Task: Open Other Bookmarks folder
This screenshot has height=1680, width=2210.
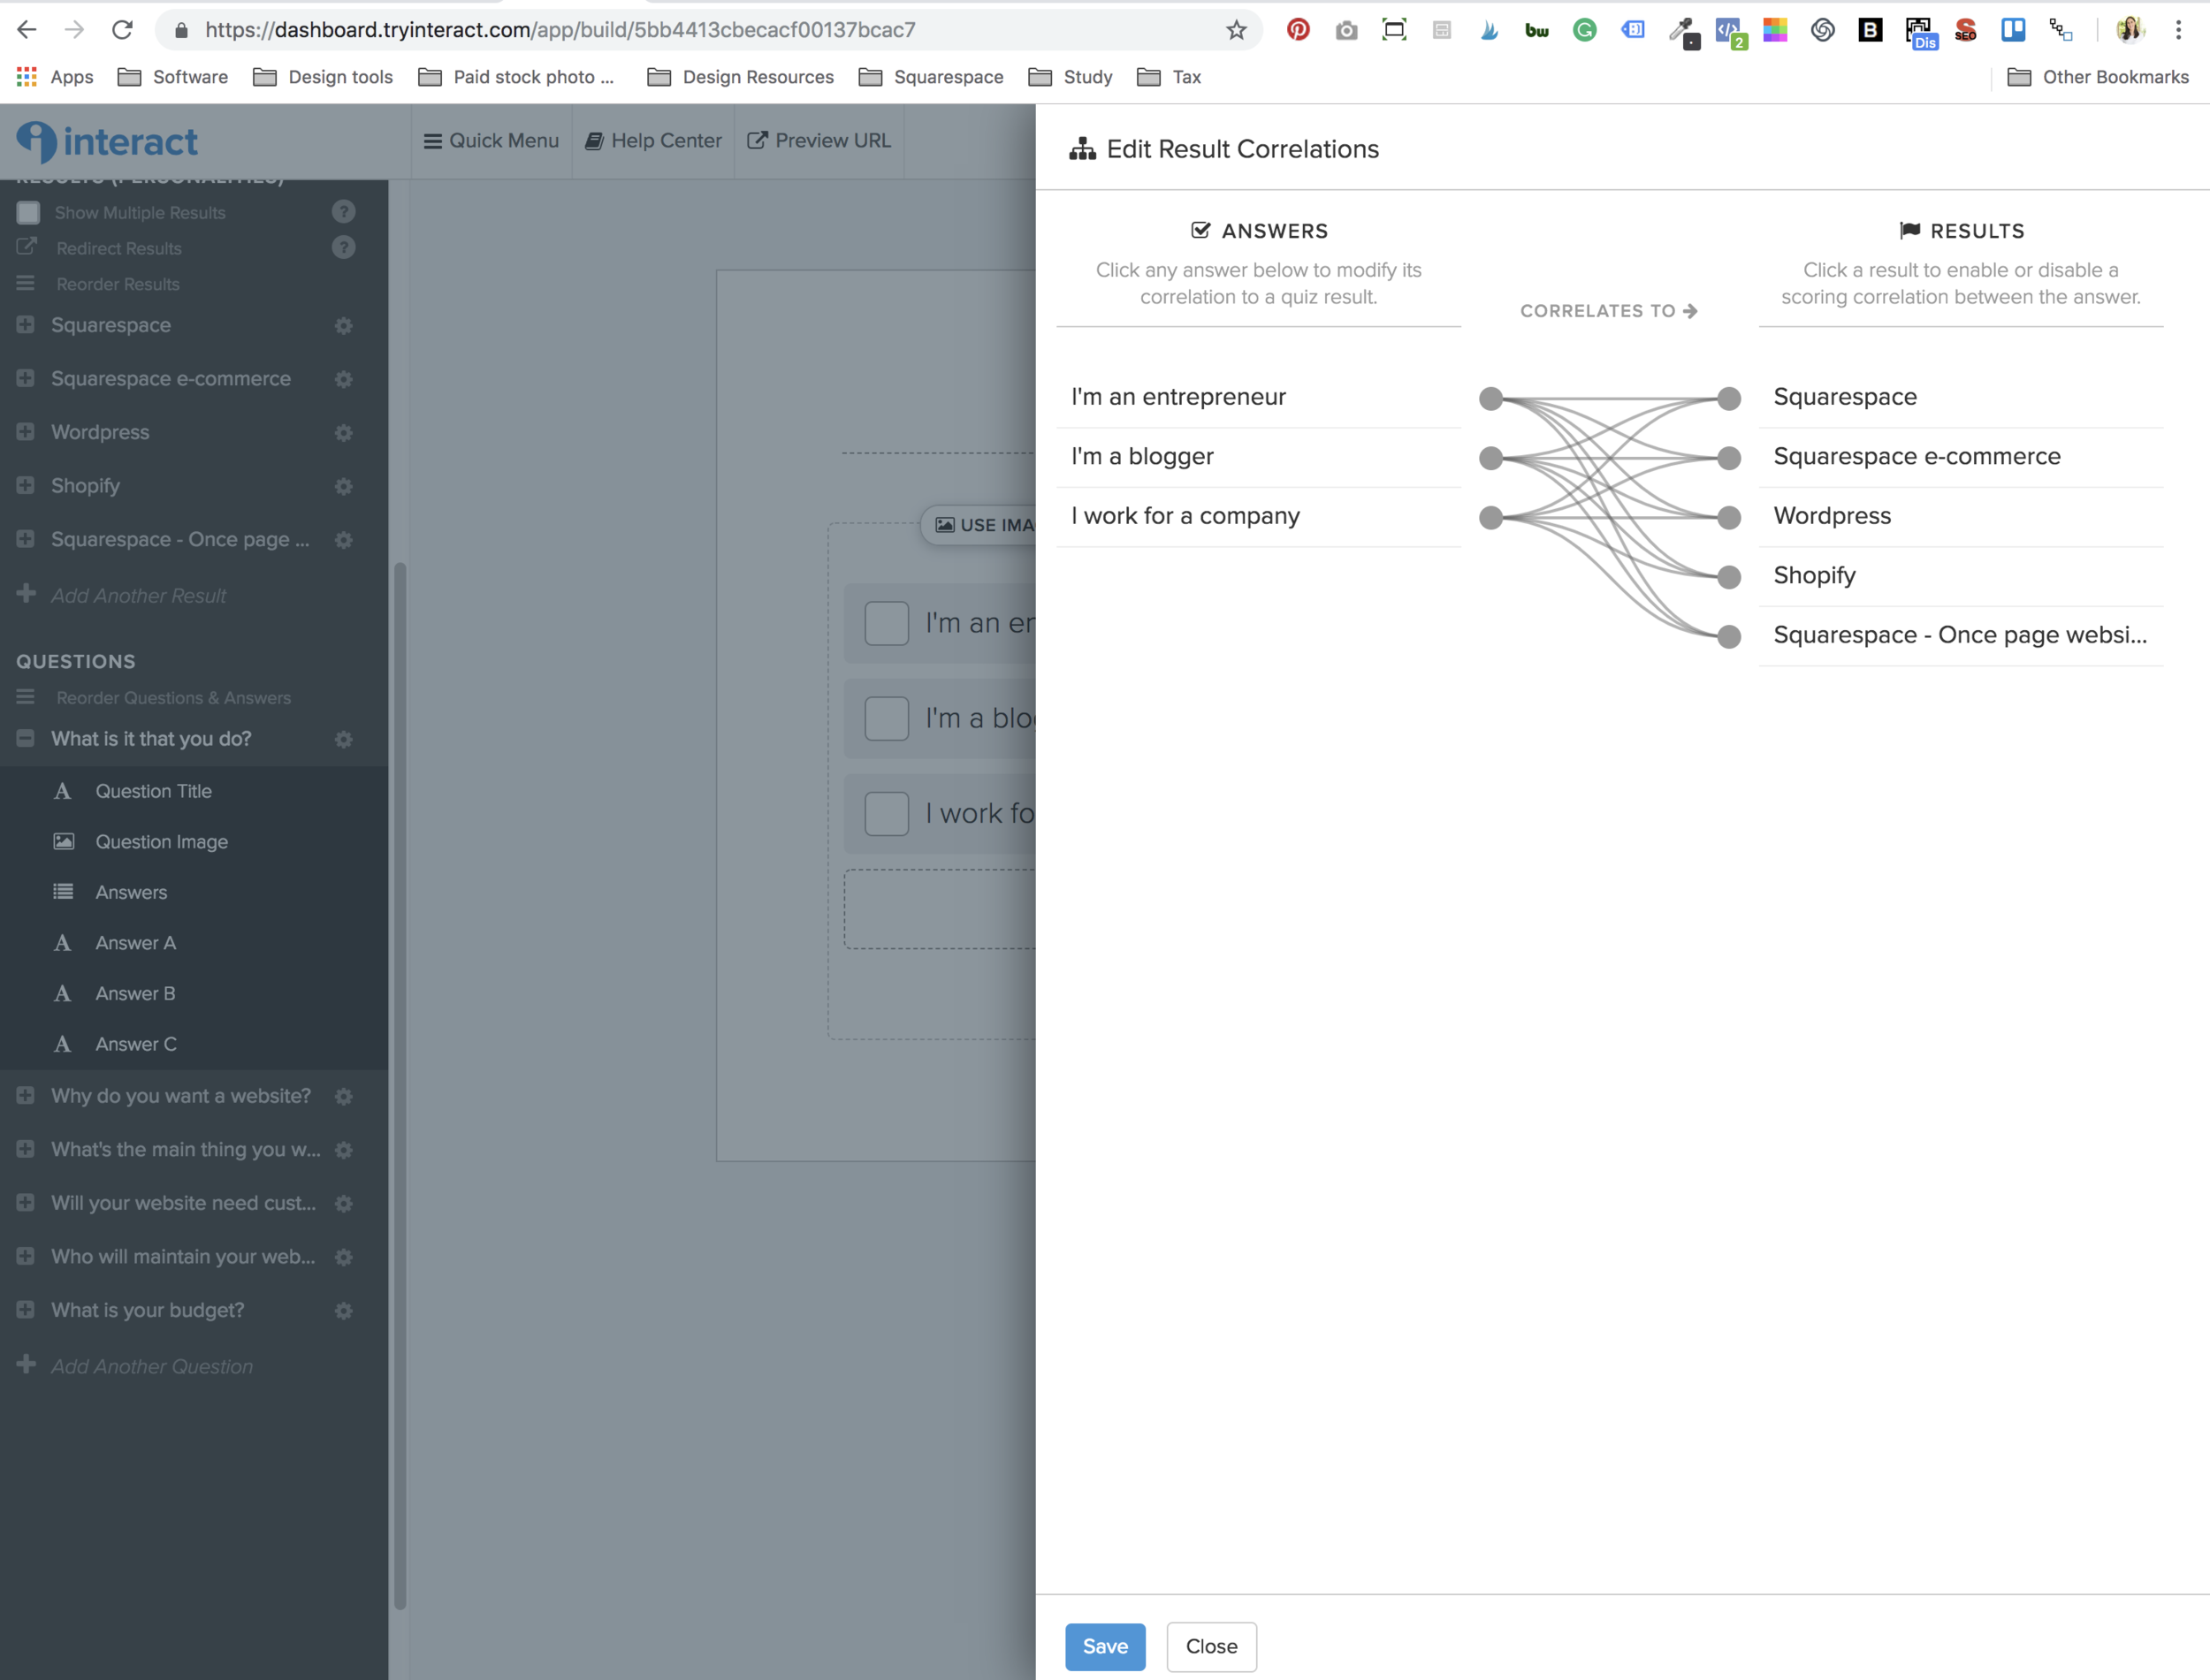Action: [2097, 77]
